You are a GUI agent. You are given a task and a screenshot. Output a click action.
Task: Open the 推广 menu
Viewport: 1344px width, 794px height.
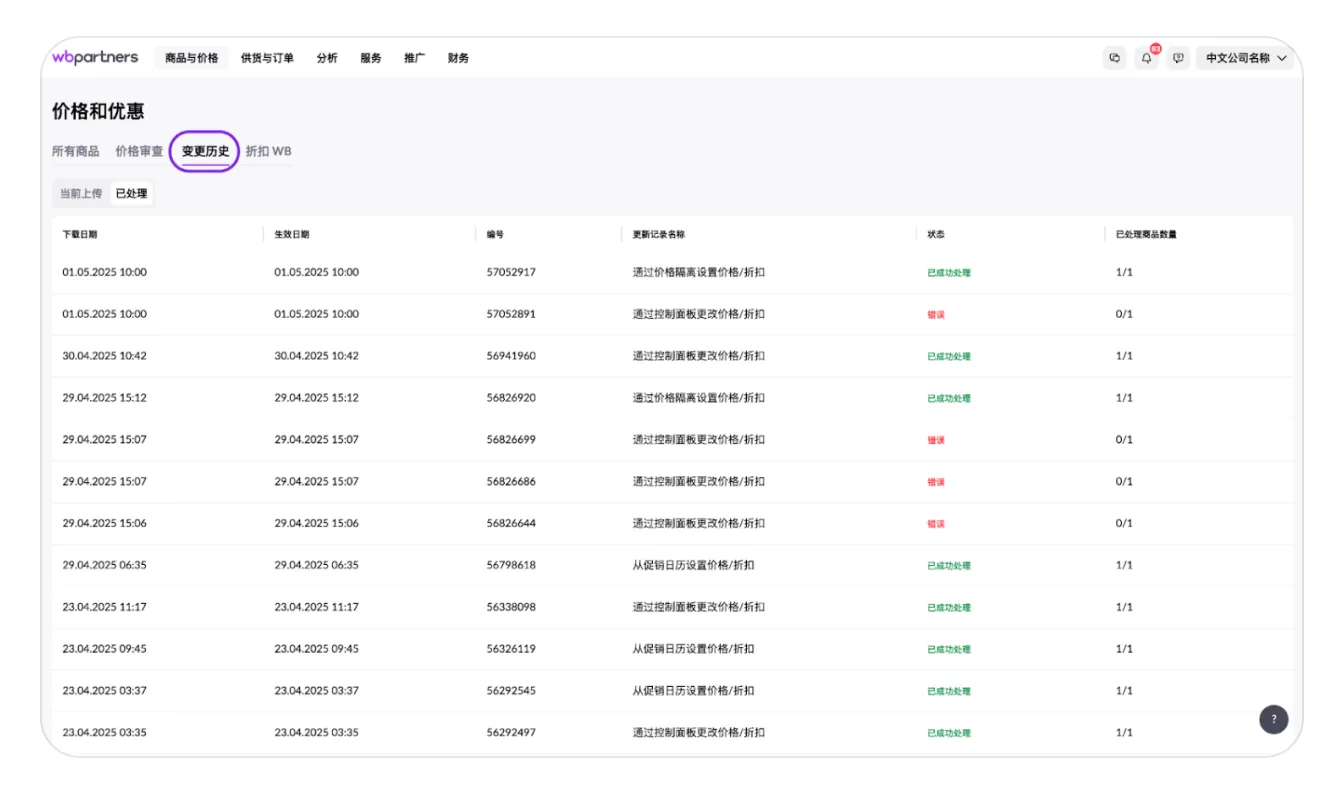(x=414, y=58)
